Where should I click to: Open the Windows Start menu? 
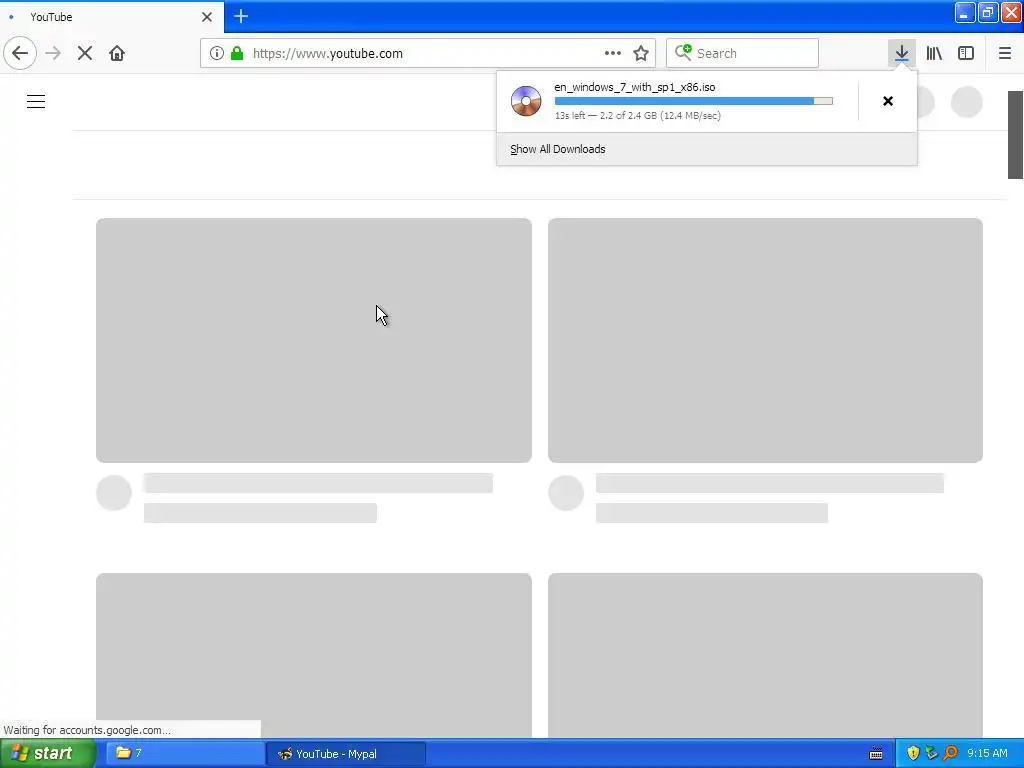[48, 754]
